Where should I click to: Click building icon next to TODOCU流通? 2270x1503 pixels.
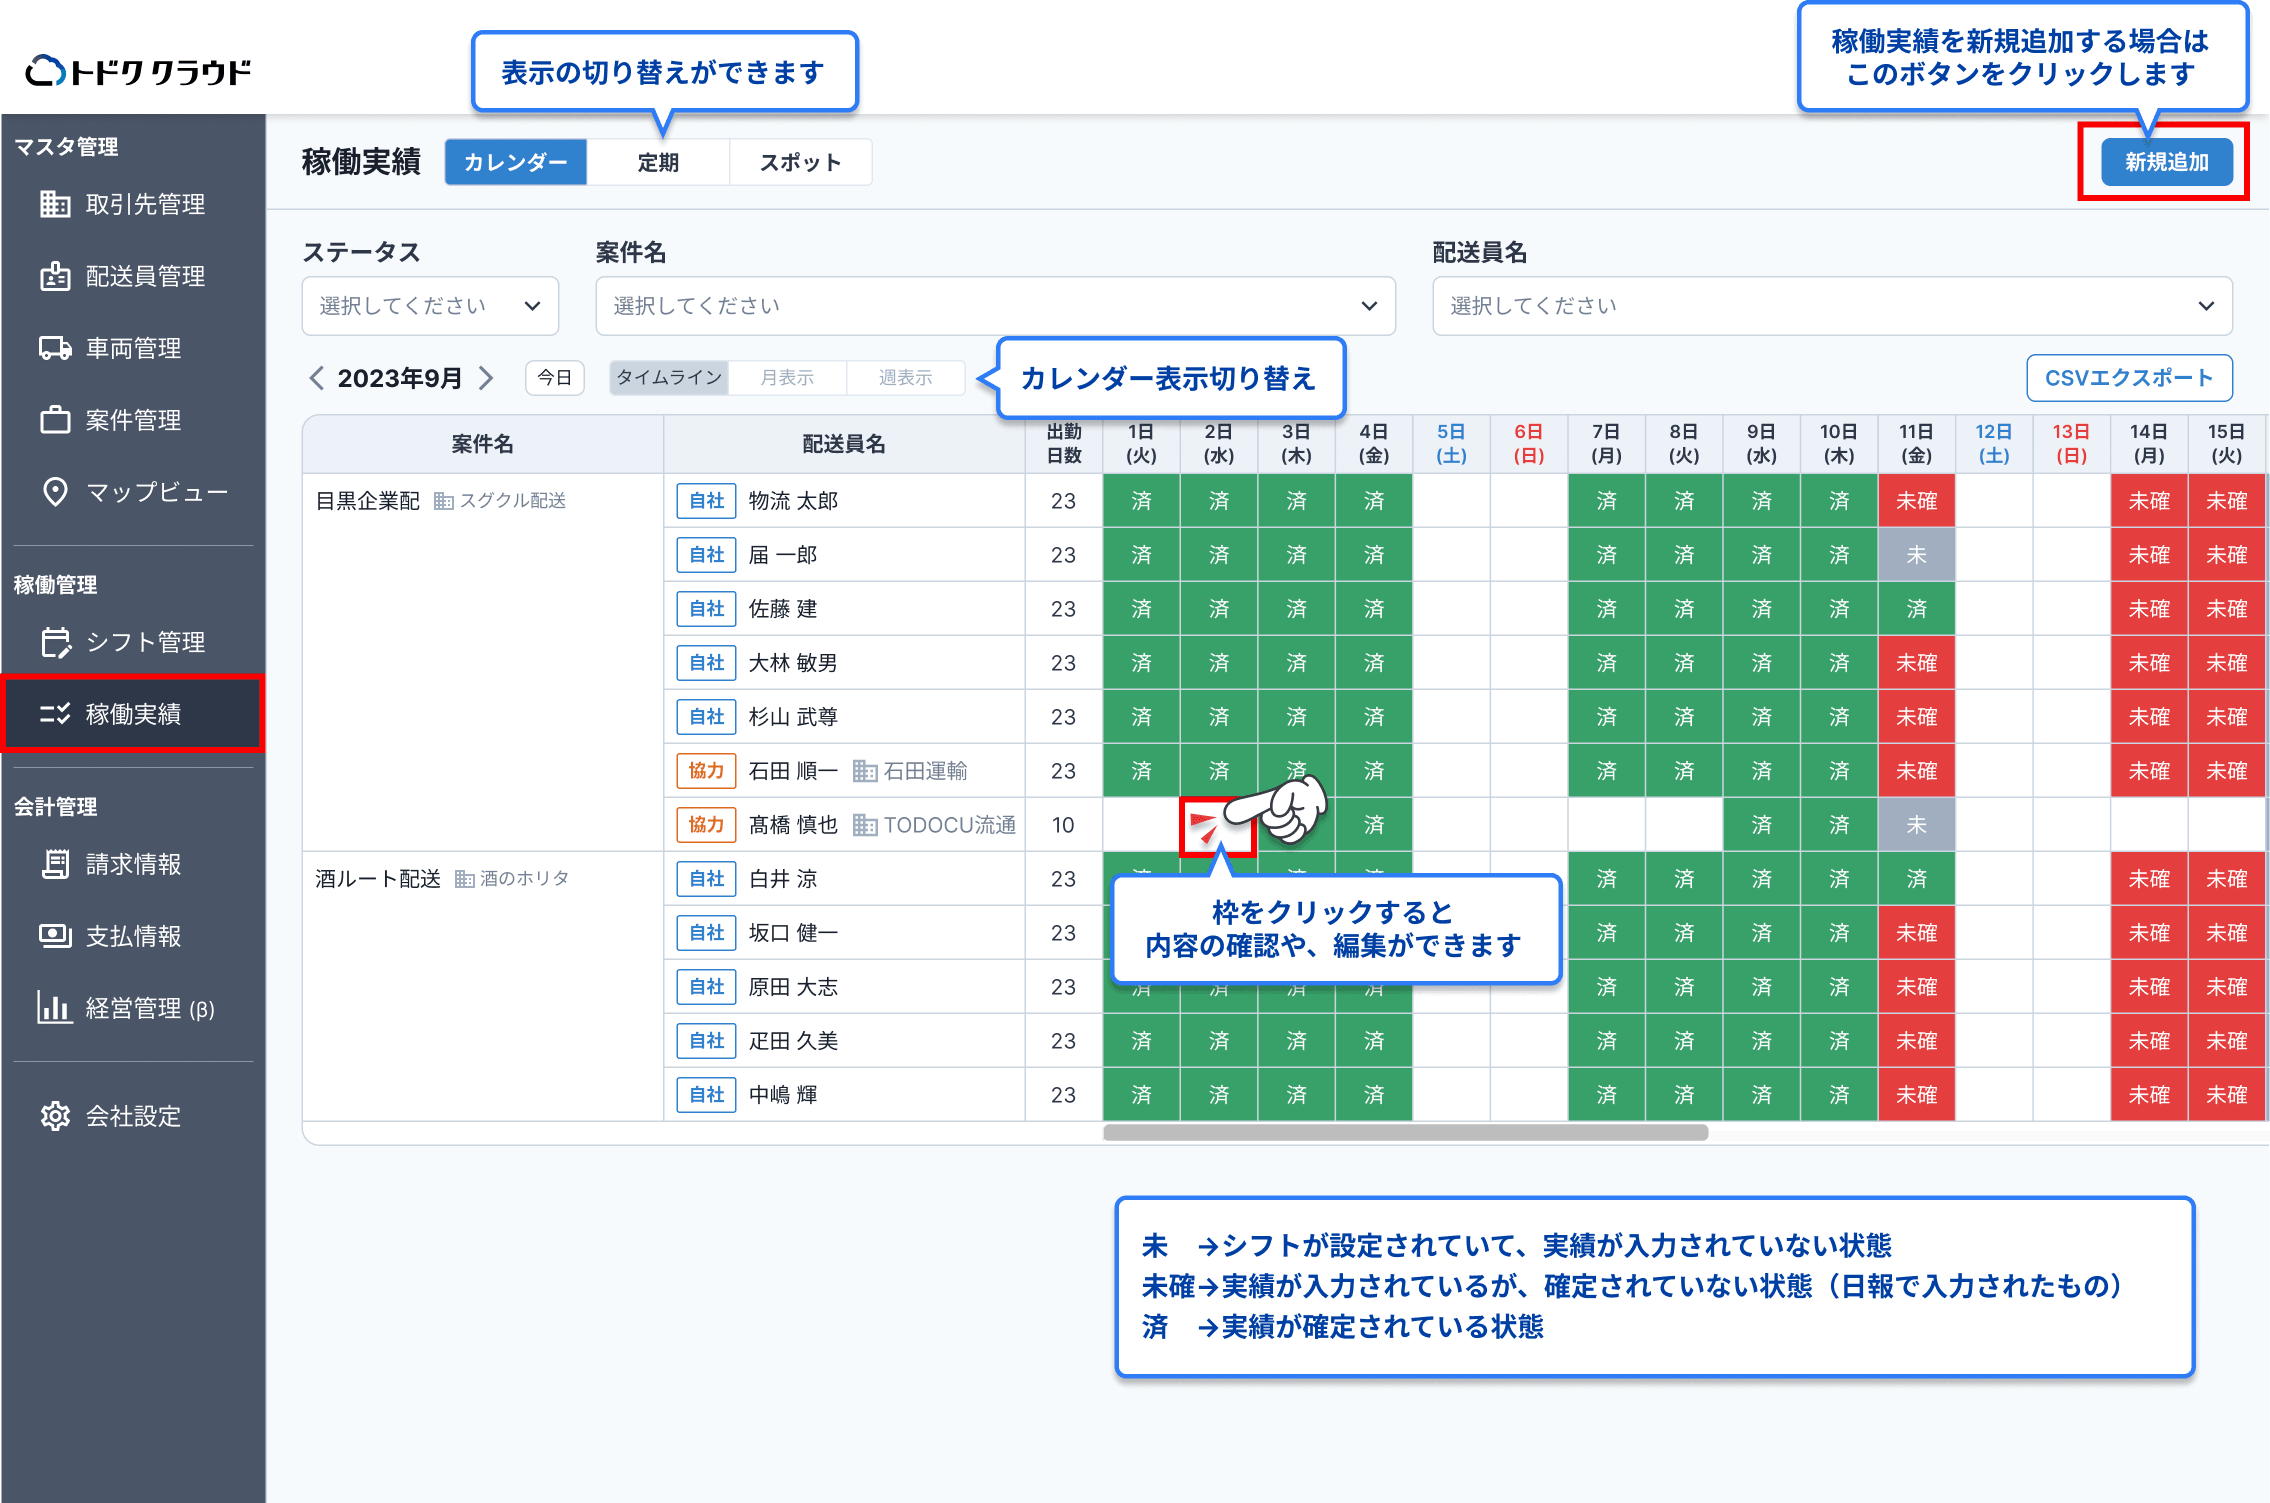[x=865, y=825]
